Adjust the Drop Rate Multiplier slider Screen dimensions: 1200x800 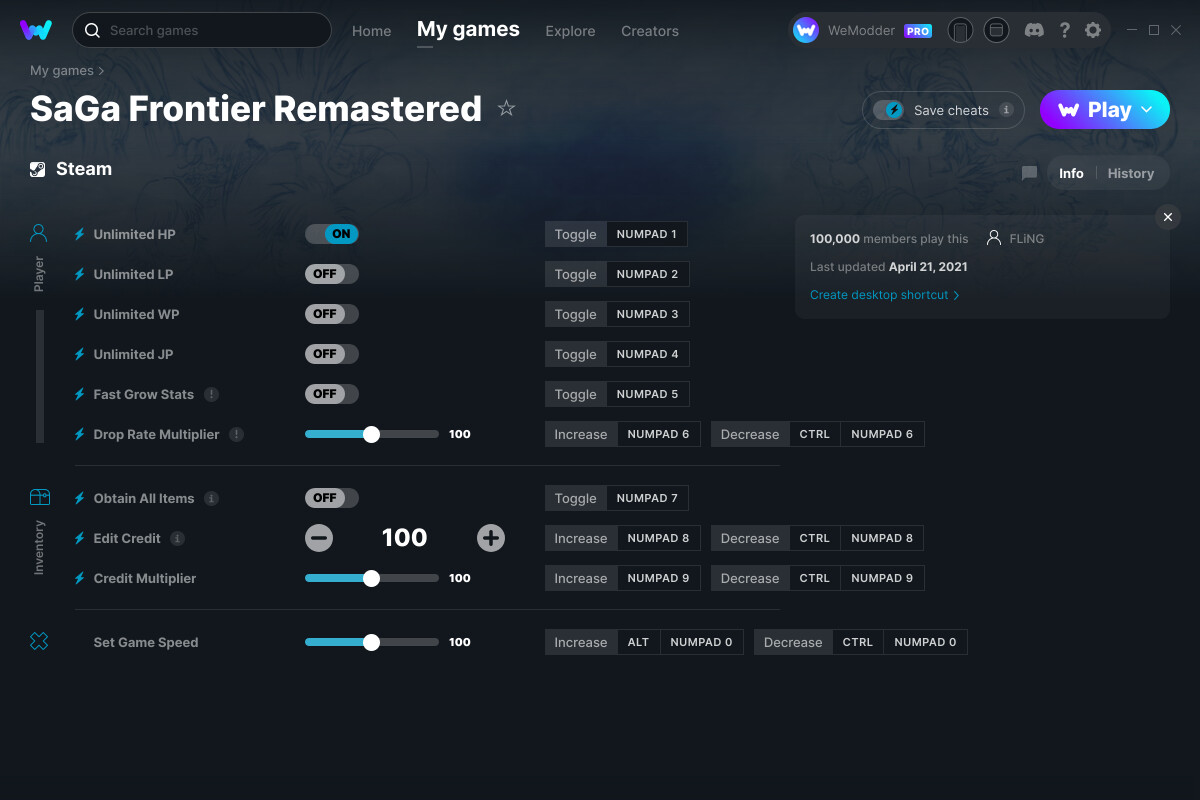pos(372,434)
